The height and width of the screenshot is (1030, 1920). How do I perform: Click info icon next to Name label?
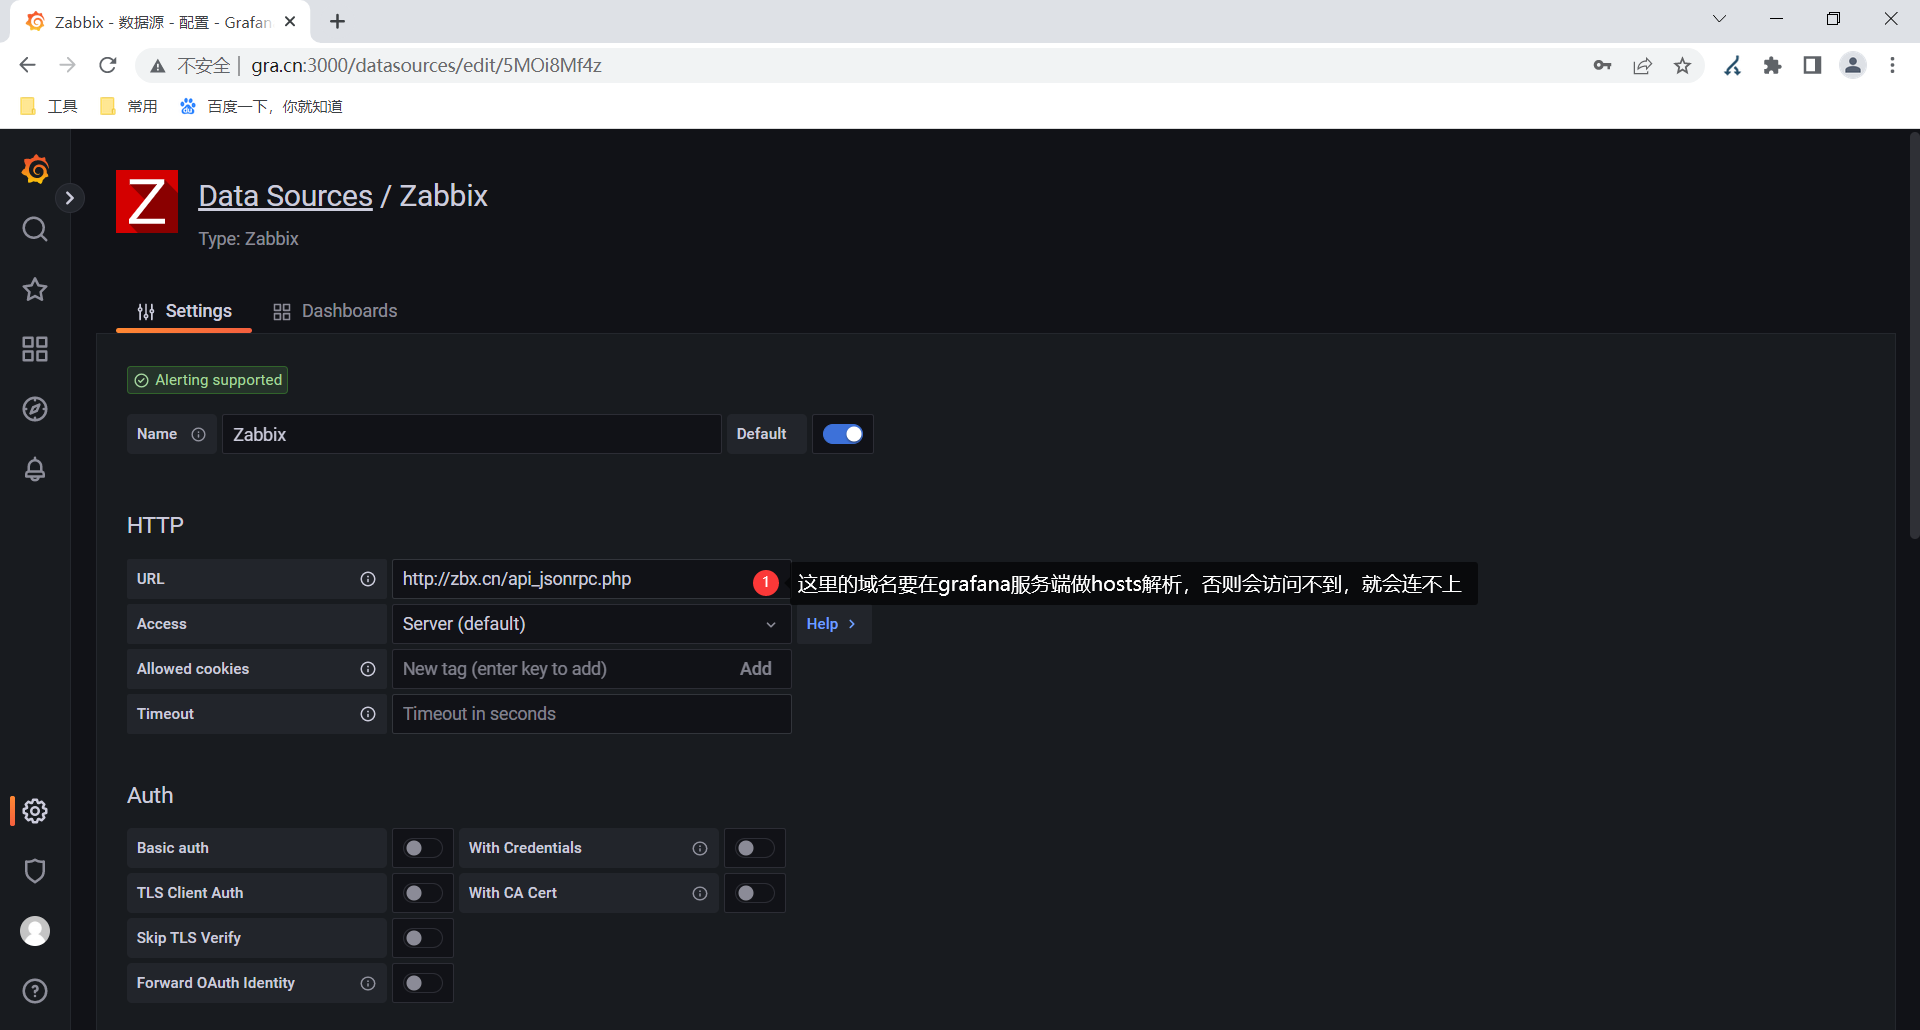(198, 434)
